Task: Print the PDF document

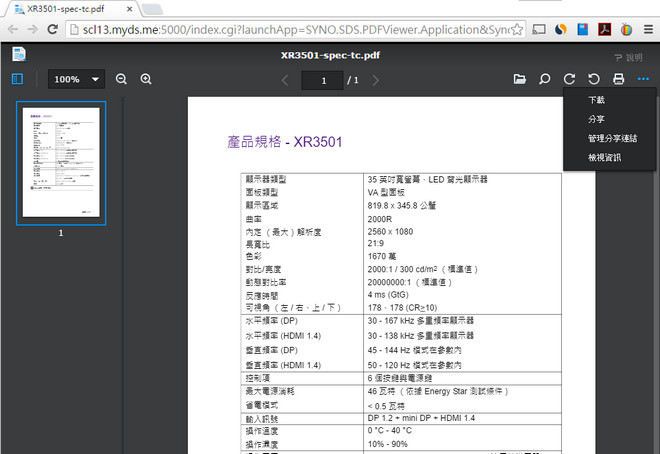Action: point(618,79)
